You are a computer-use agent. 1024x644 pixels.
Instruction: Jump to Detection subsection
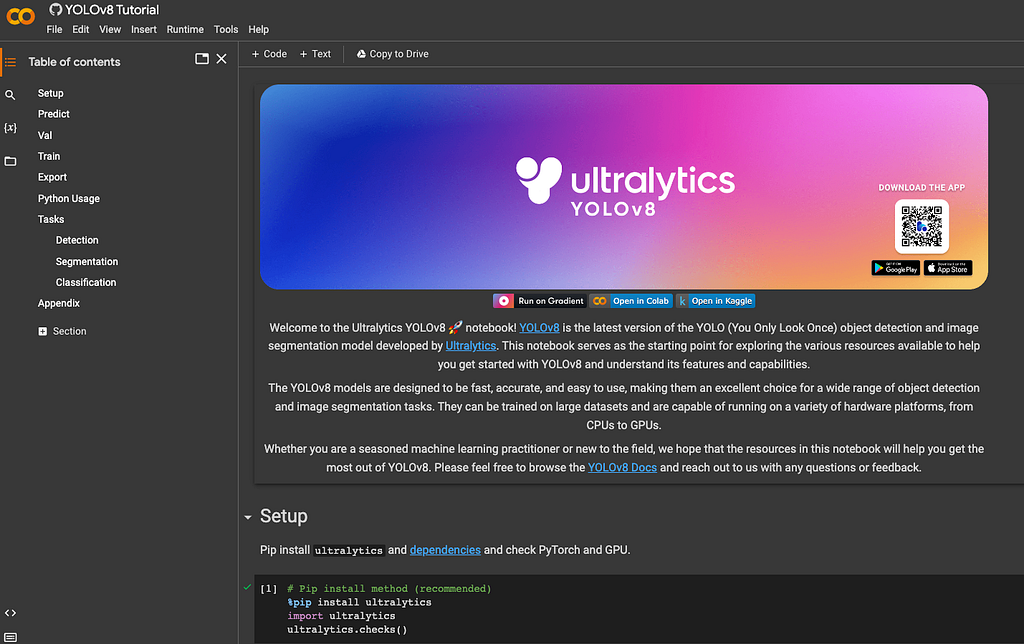77,240
